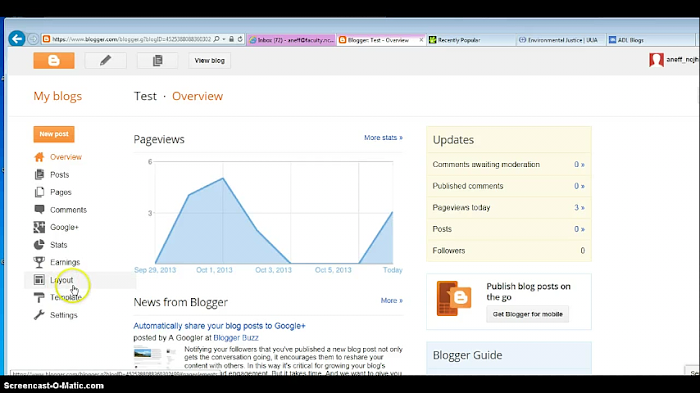Switch to Recently Popular tab
The height and width of the screenshot is (393, 700).
459,40
